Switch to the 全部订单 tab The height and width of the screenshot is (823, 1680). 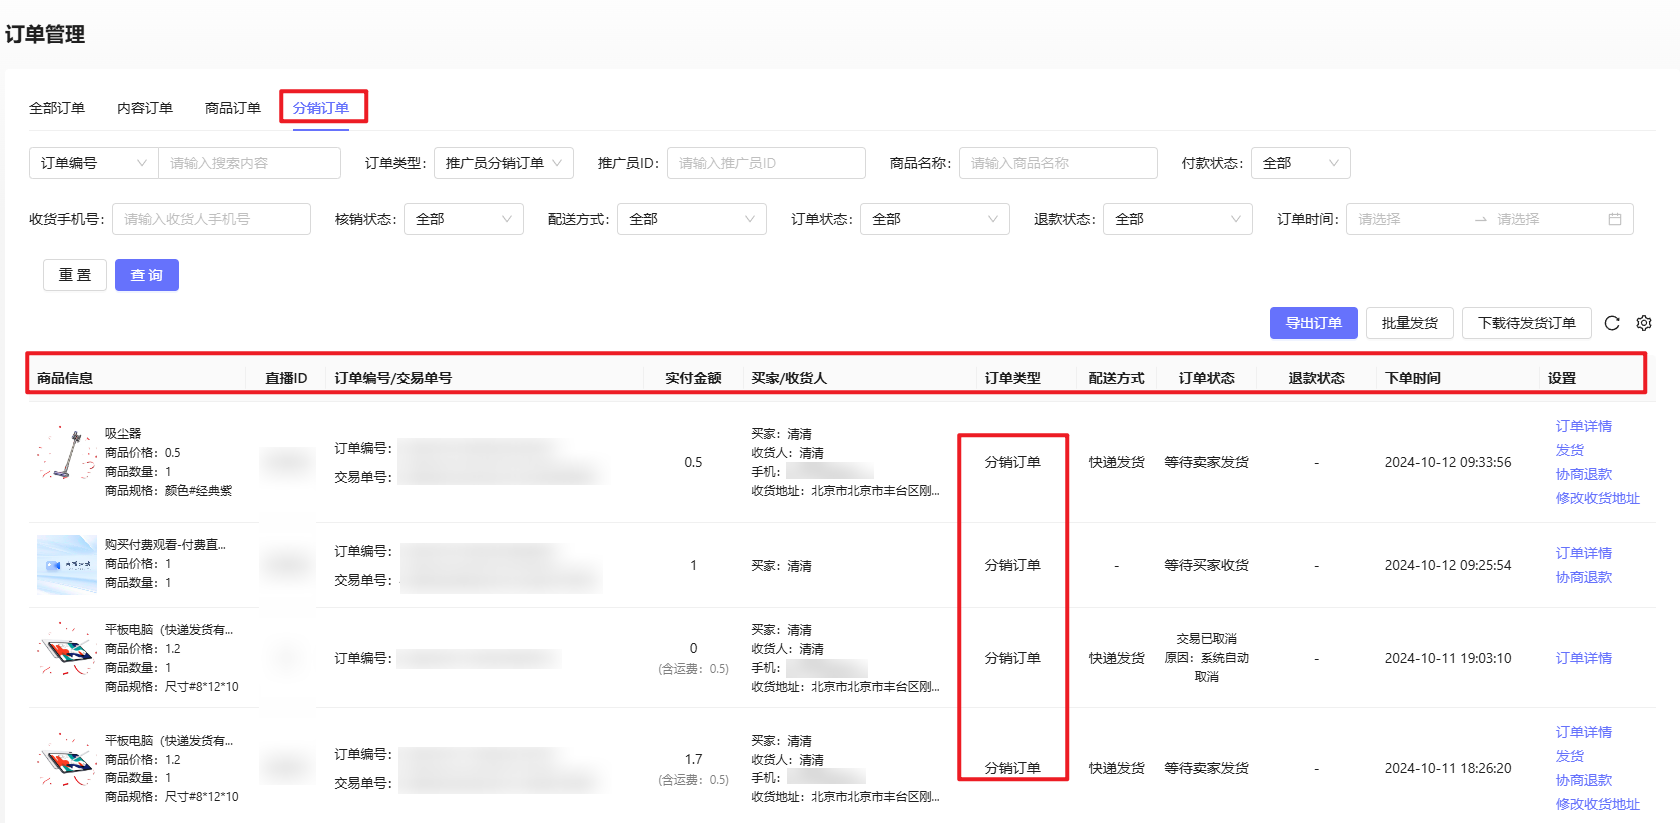57,108
